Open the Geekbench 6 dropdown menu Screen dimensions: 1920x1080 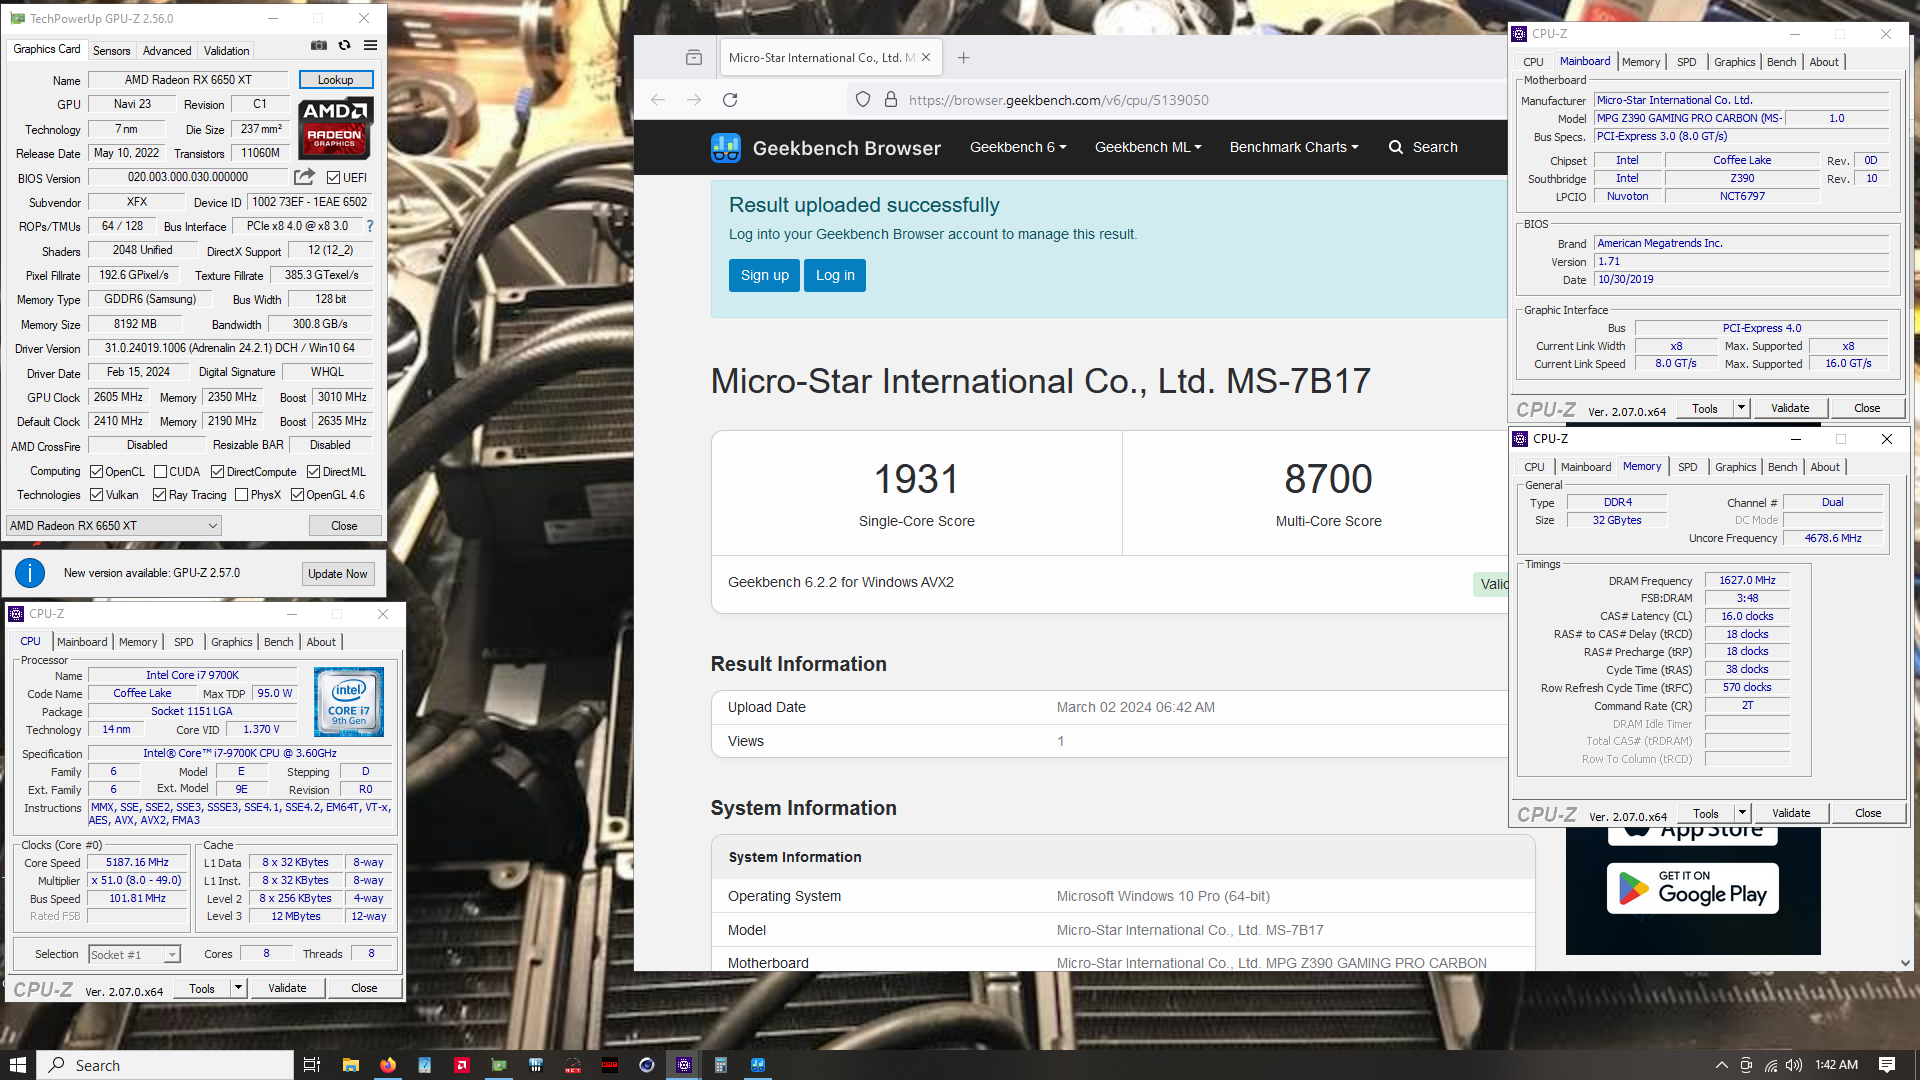click(x=1018, y=147)
